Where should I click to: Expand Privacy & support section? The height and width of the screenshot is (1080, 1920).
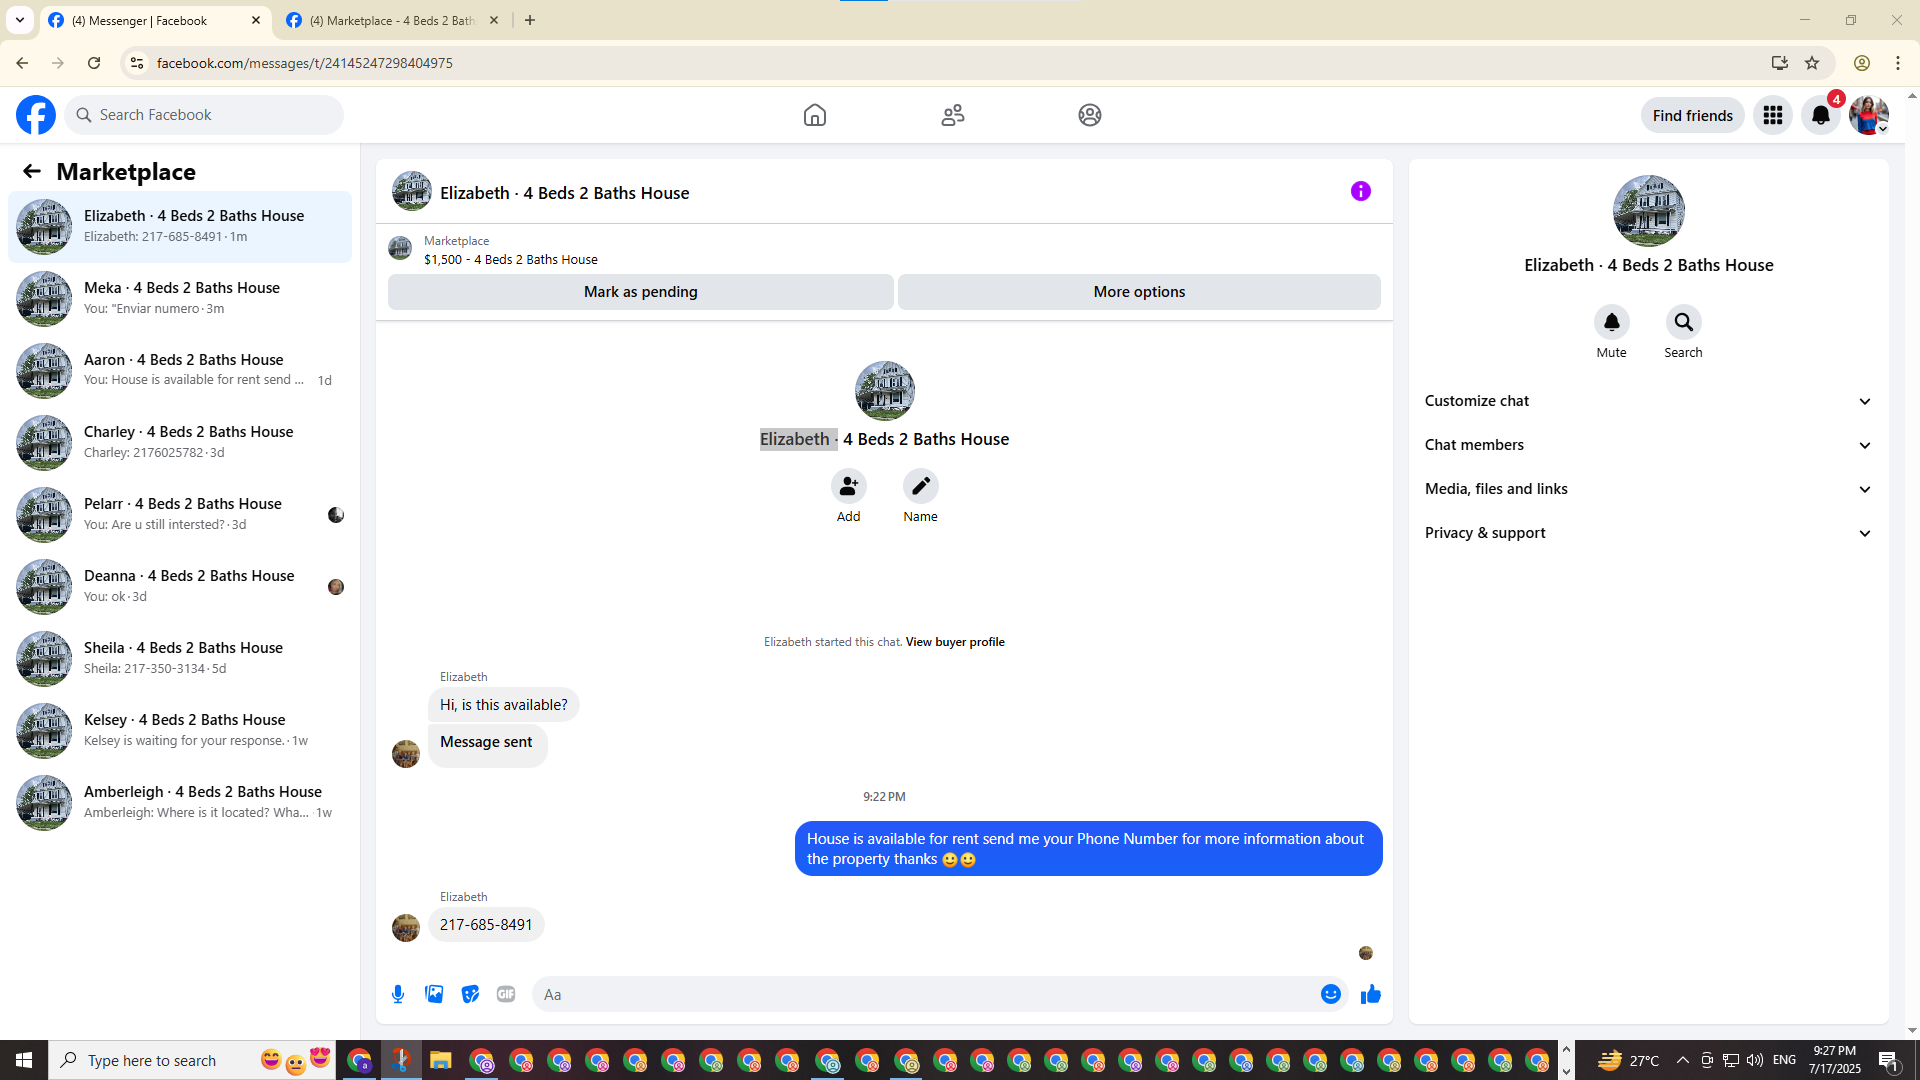click(x=1649, y=533)
